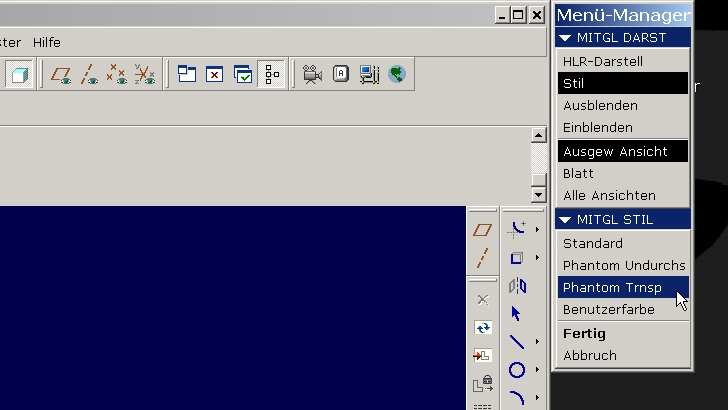Click the activate window icon with green check
728x410 pixels.
point(243,74)
